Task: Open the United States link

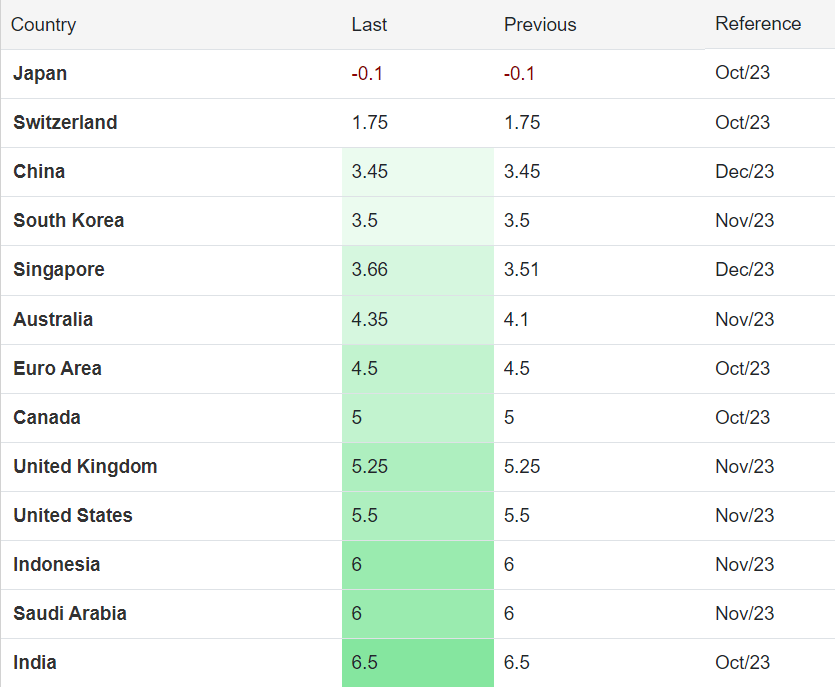Action: [x=72, y=516]
